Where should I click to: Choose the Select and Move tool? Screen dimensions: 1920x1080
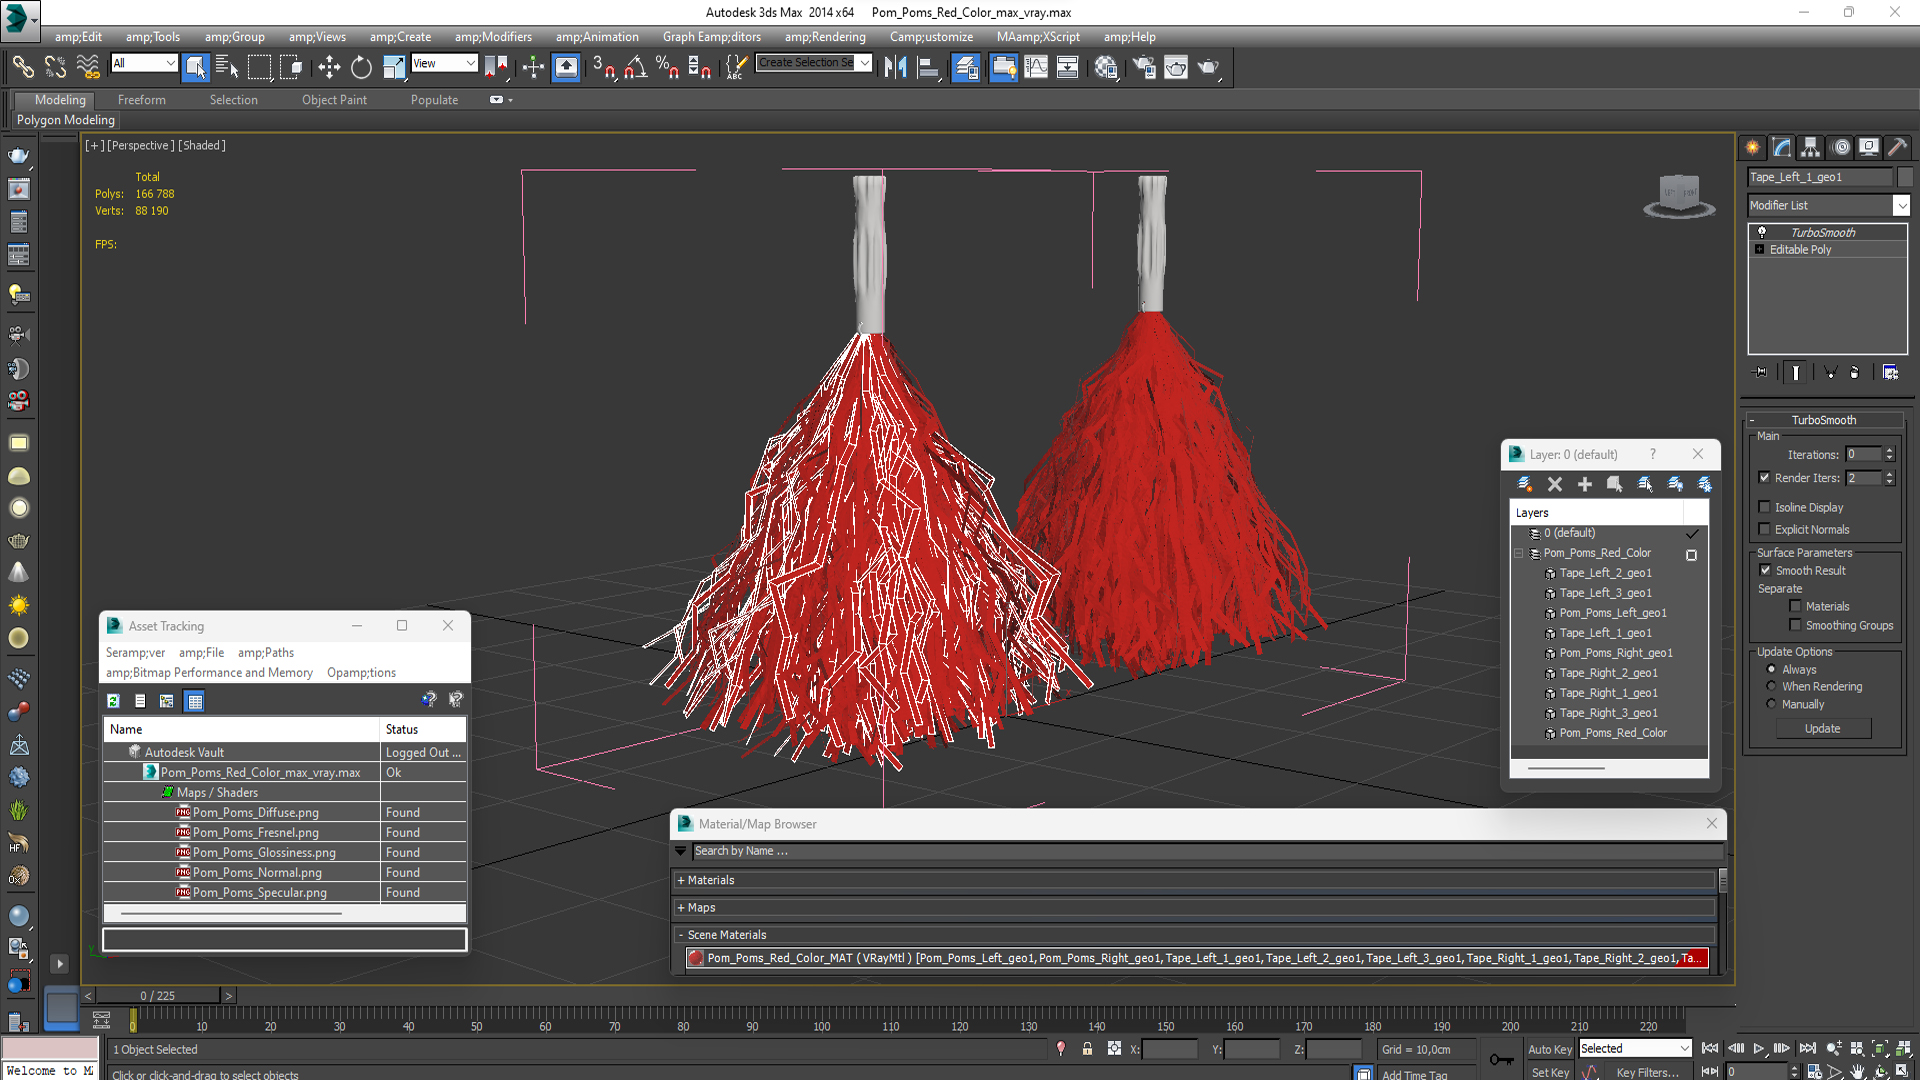329,67
